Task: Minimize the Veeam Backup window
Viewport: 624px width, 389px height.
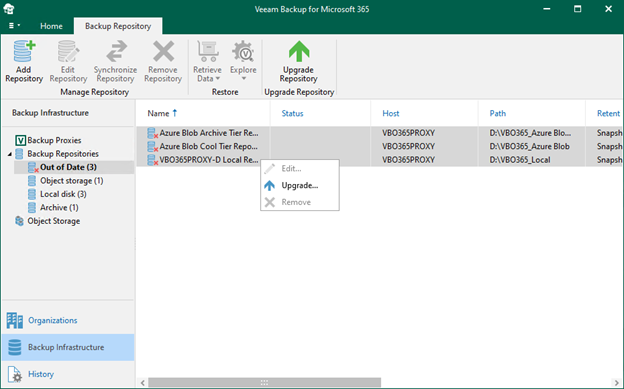Action: click(x=547, y=9)
